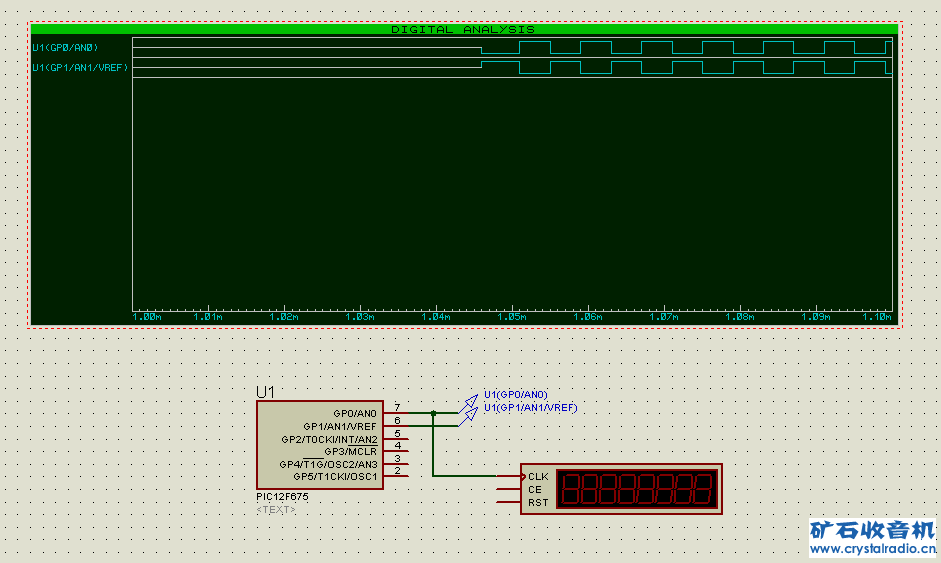Click the blue U1(GP1/AN1/VREF) probe label
Screen dimensions: 941x563
530,408
